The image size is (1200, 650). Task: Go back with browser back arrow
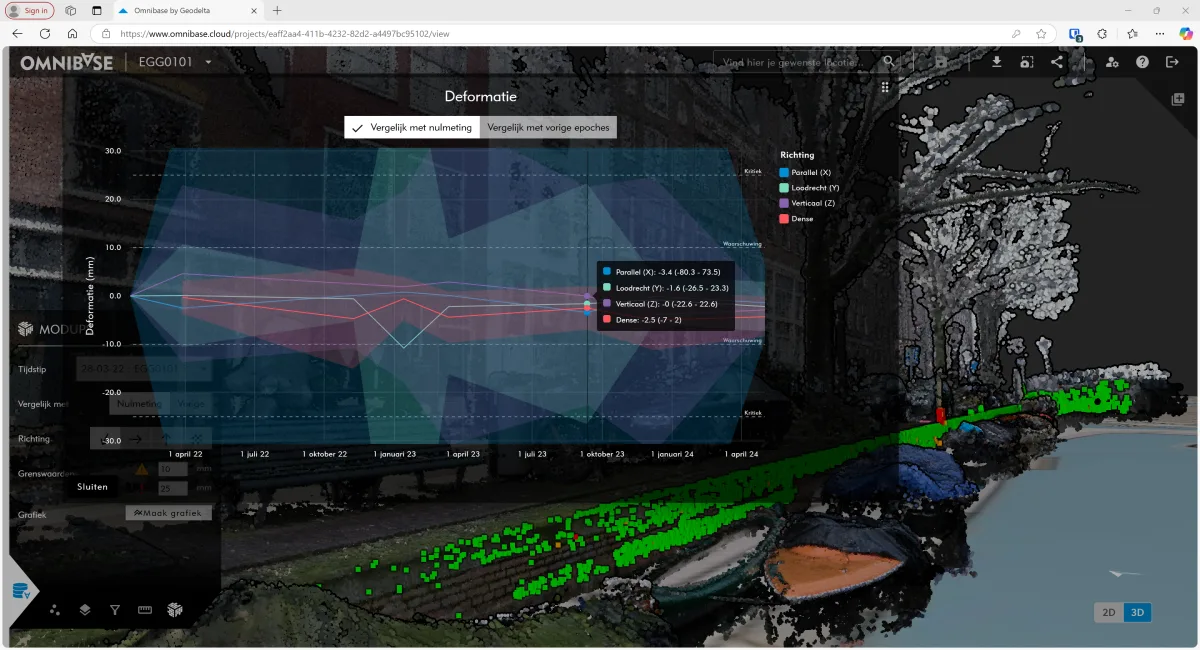point(17,33)
